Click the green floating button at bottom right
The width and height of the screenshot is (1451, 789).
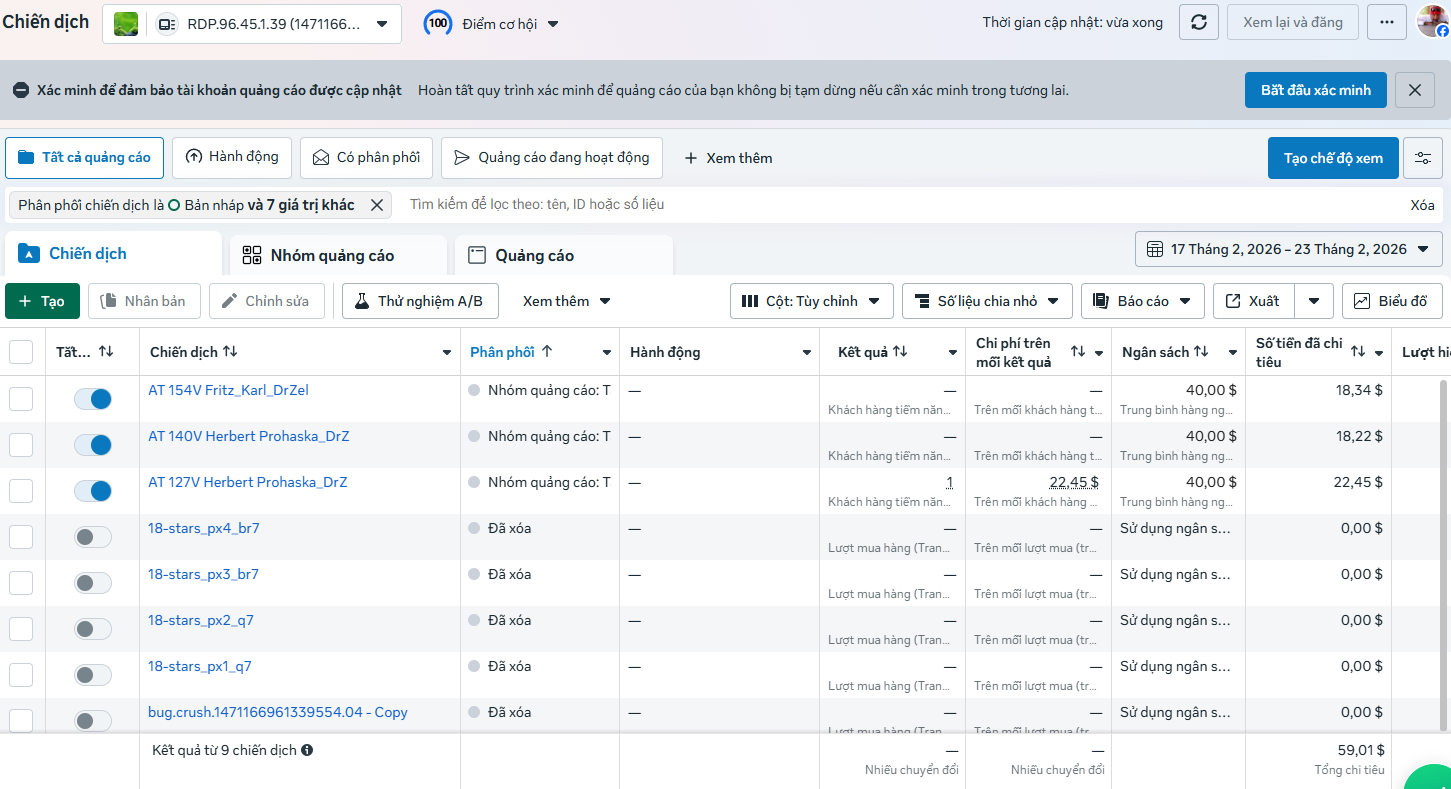[x=1430, y=780]
